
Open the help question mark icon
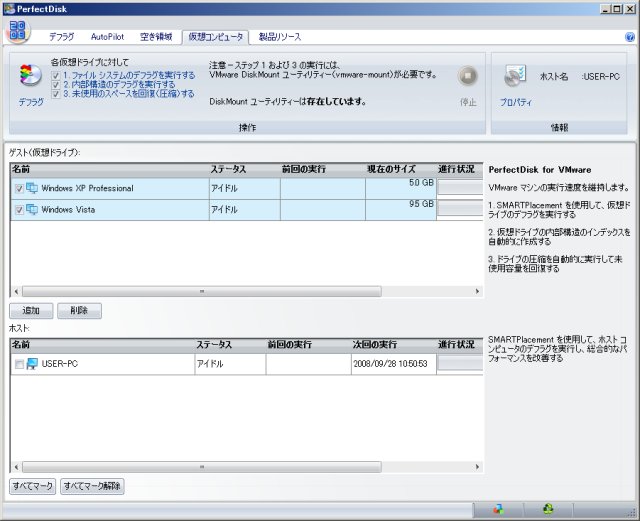tap(630, 37)
